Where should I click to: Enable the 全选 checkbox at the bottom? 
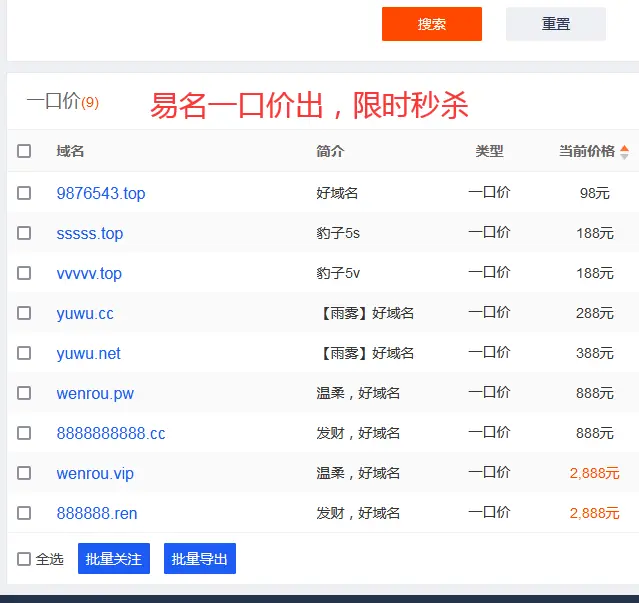(x=24, y=559)
